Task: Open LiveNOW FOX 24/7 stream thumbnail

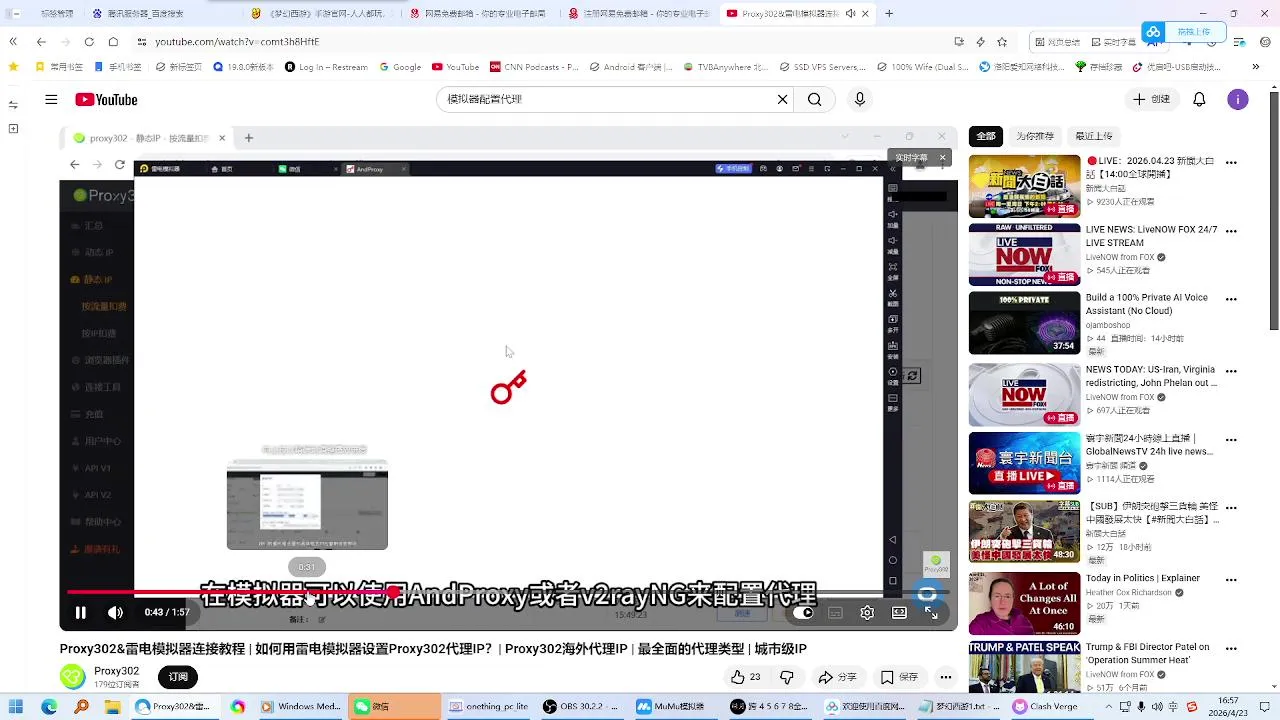Action: pos(1024,254)
